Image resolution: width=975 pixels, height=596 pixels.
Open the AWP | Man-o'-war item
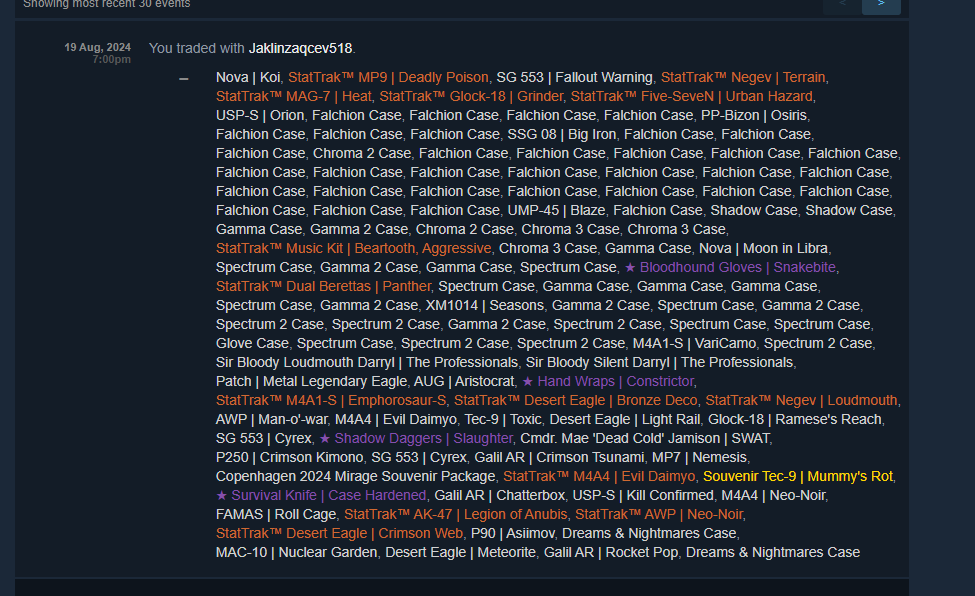[271, 419]
